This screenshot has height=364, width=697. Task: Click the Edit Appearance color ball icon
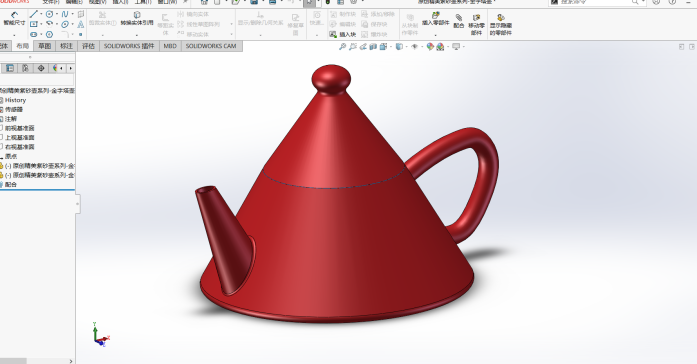tap(430, 46)
